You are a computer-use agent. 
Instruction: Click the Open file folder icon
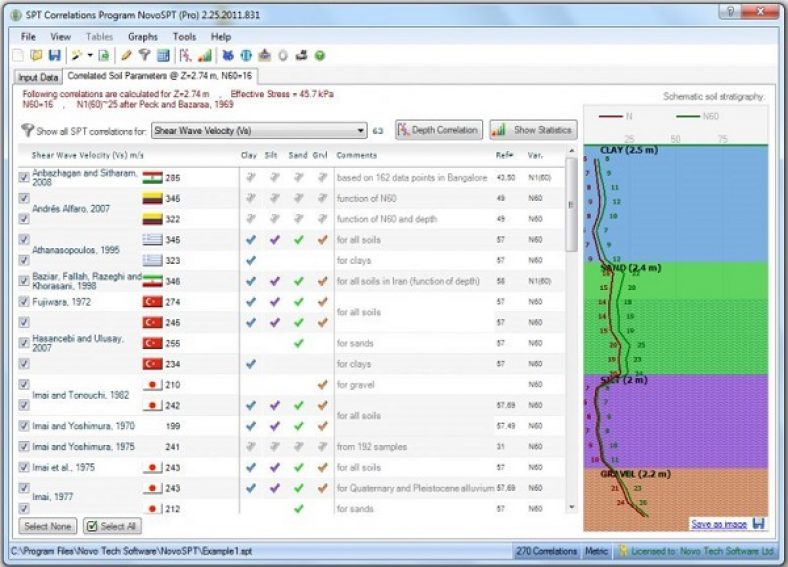pyautogui.click(x=36, y=56)
